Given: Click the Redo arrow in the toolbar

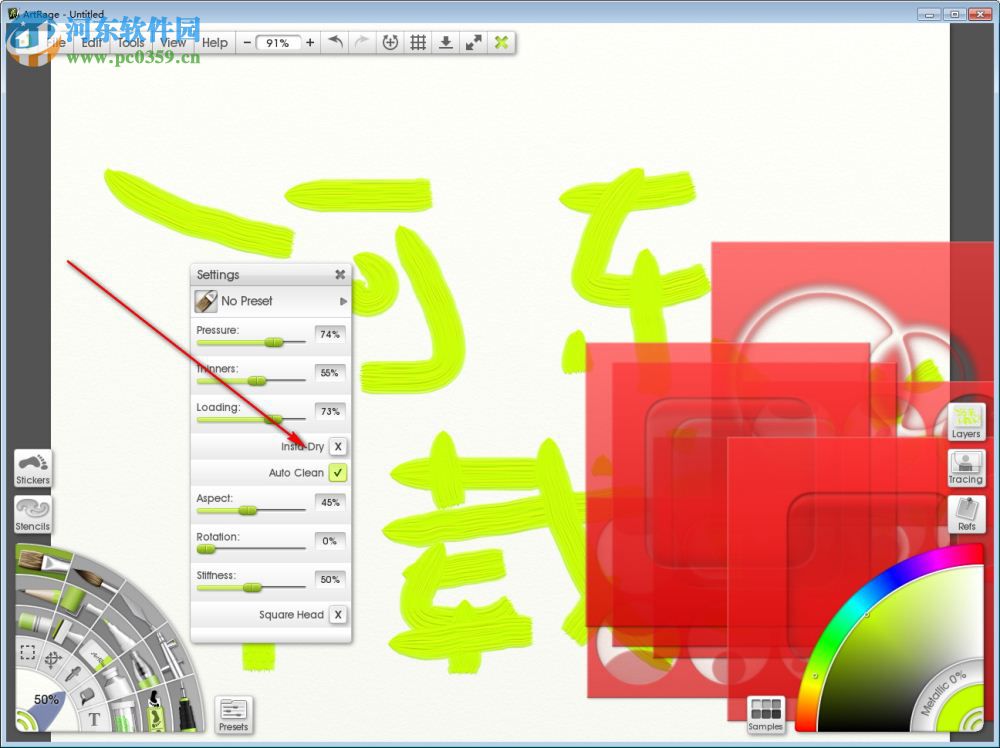Looking at the screenshot, I should pos(362,42).
